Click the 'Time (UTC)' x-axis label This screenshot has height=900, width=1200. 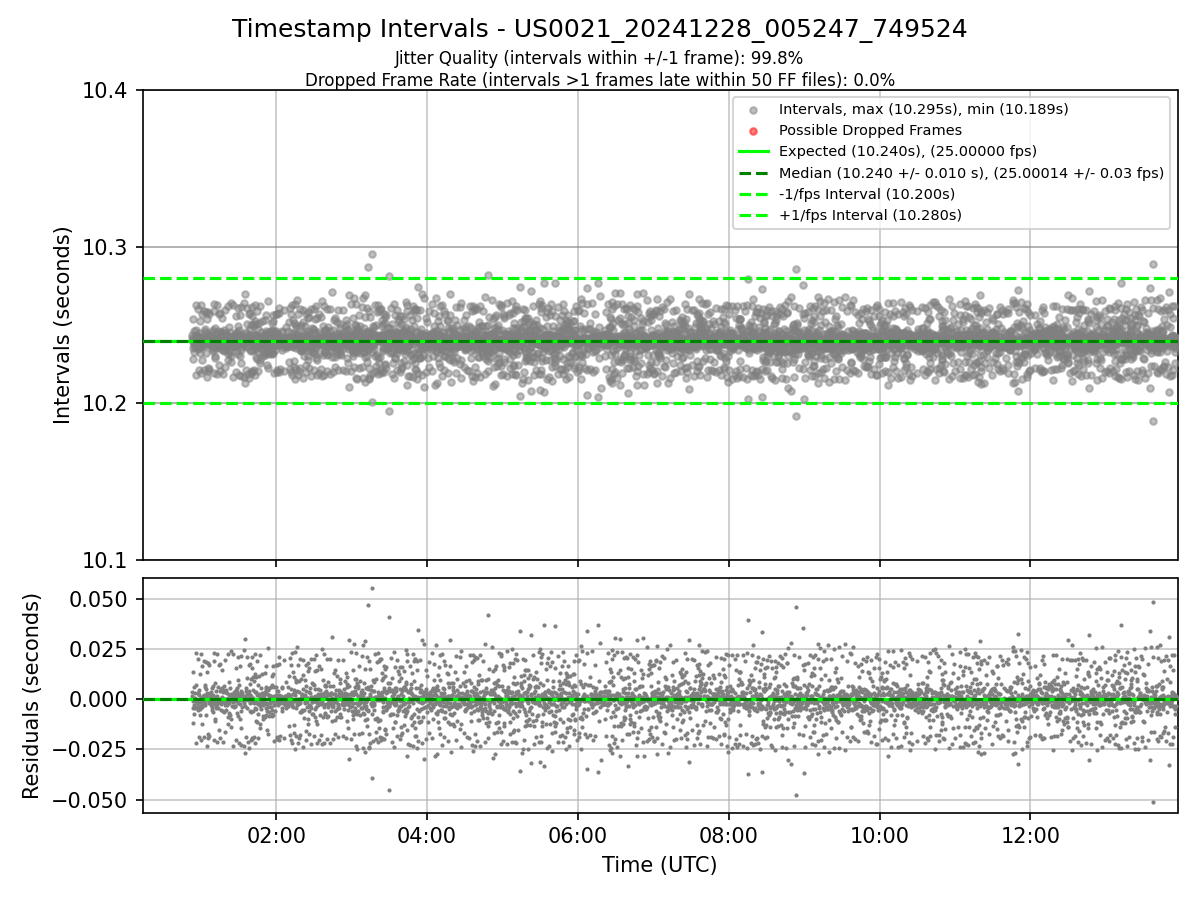pyautogui.click(x=659, y=865)
